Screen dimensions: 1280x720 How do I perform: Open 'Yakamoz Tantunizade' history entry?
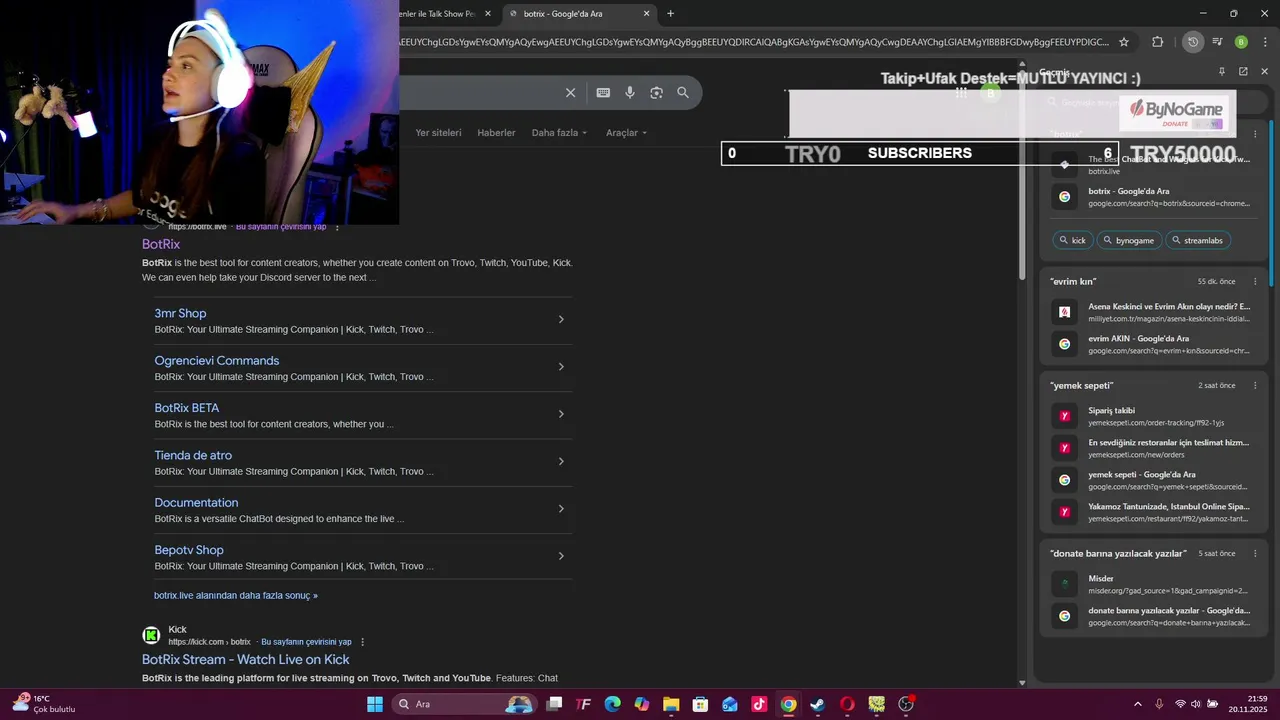(1155, 512)
